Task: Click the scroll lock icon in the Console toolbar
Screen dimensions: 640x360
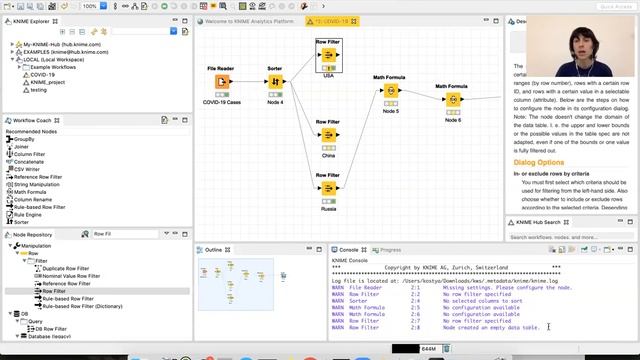Action: [562, 250]
